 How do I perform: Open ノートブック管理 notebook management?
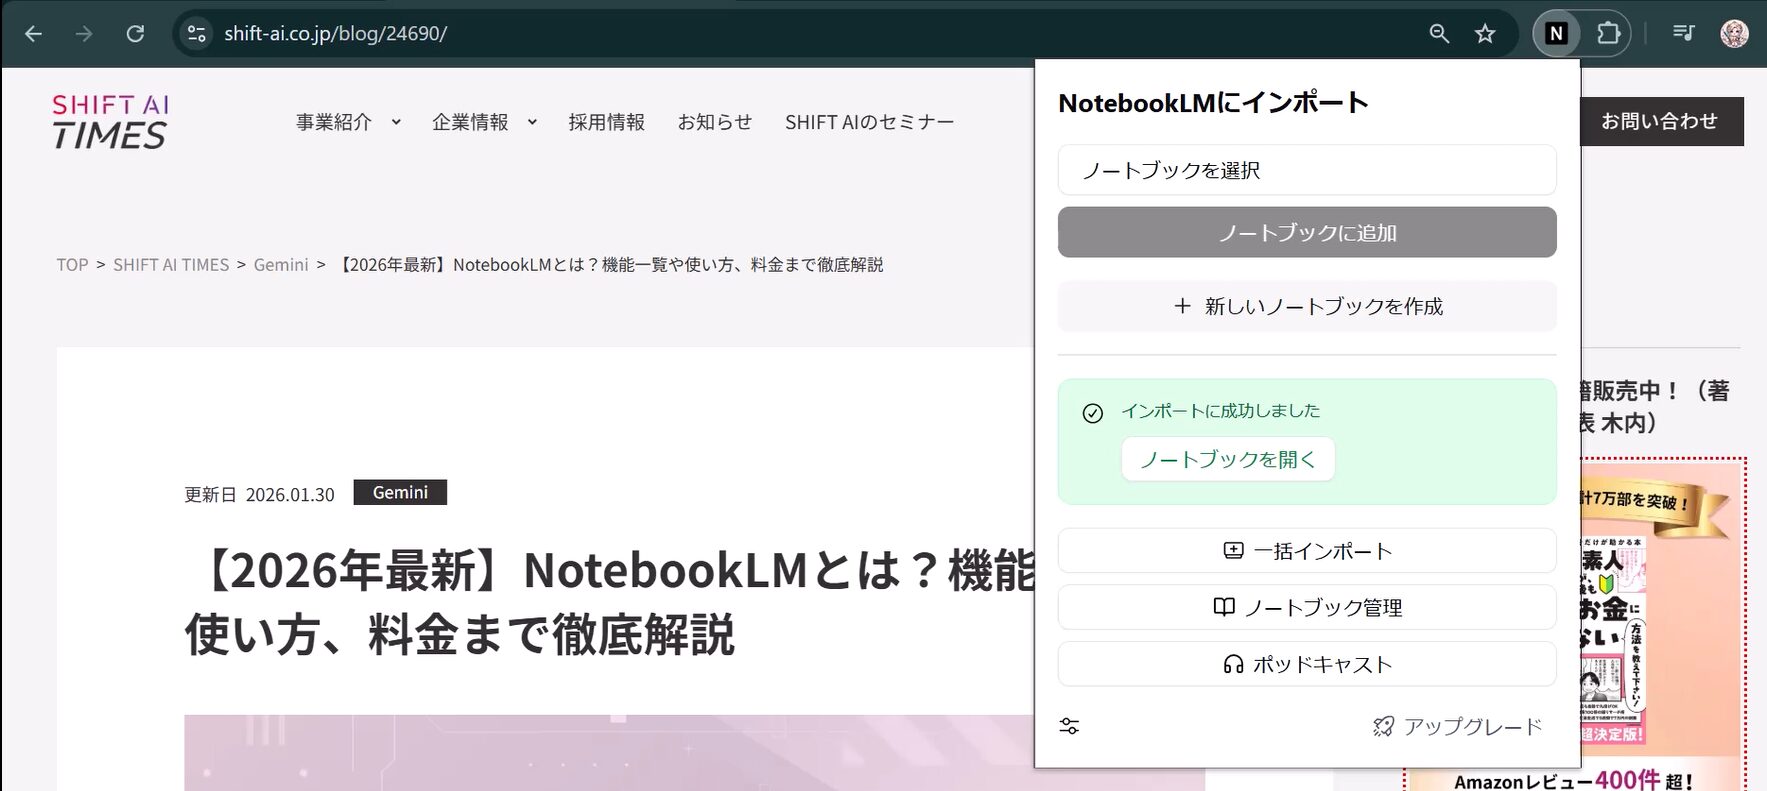[1307, 607]
